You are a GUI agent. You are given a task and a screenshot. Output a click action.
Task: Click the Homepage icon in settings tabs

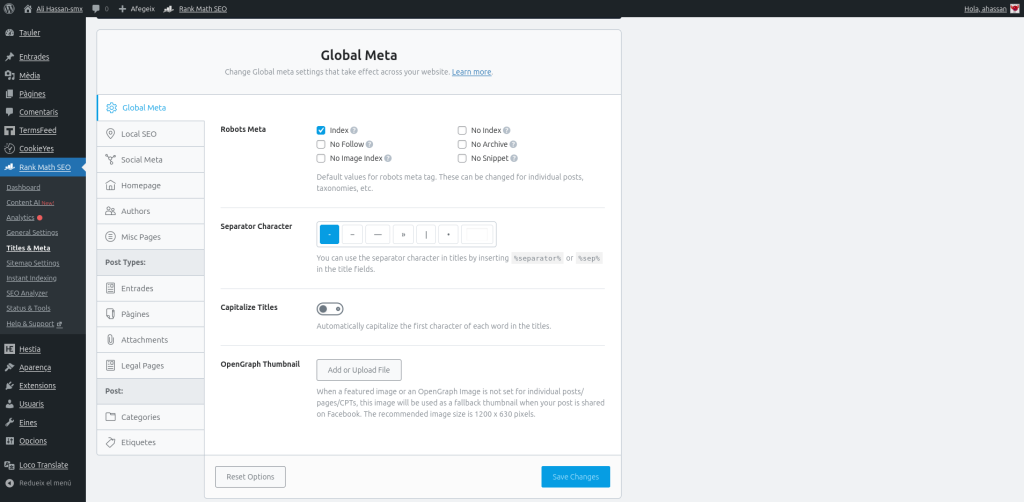pos(110,185)
